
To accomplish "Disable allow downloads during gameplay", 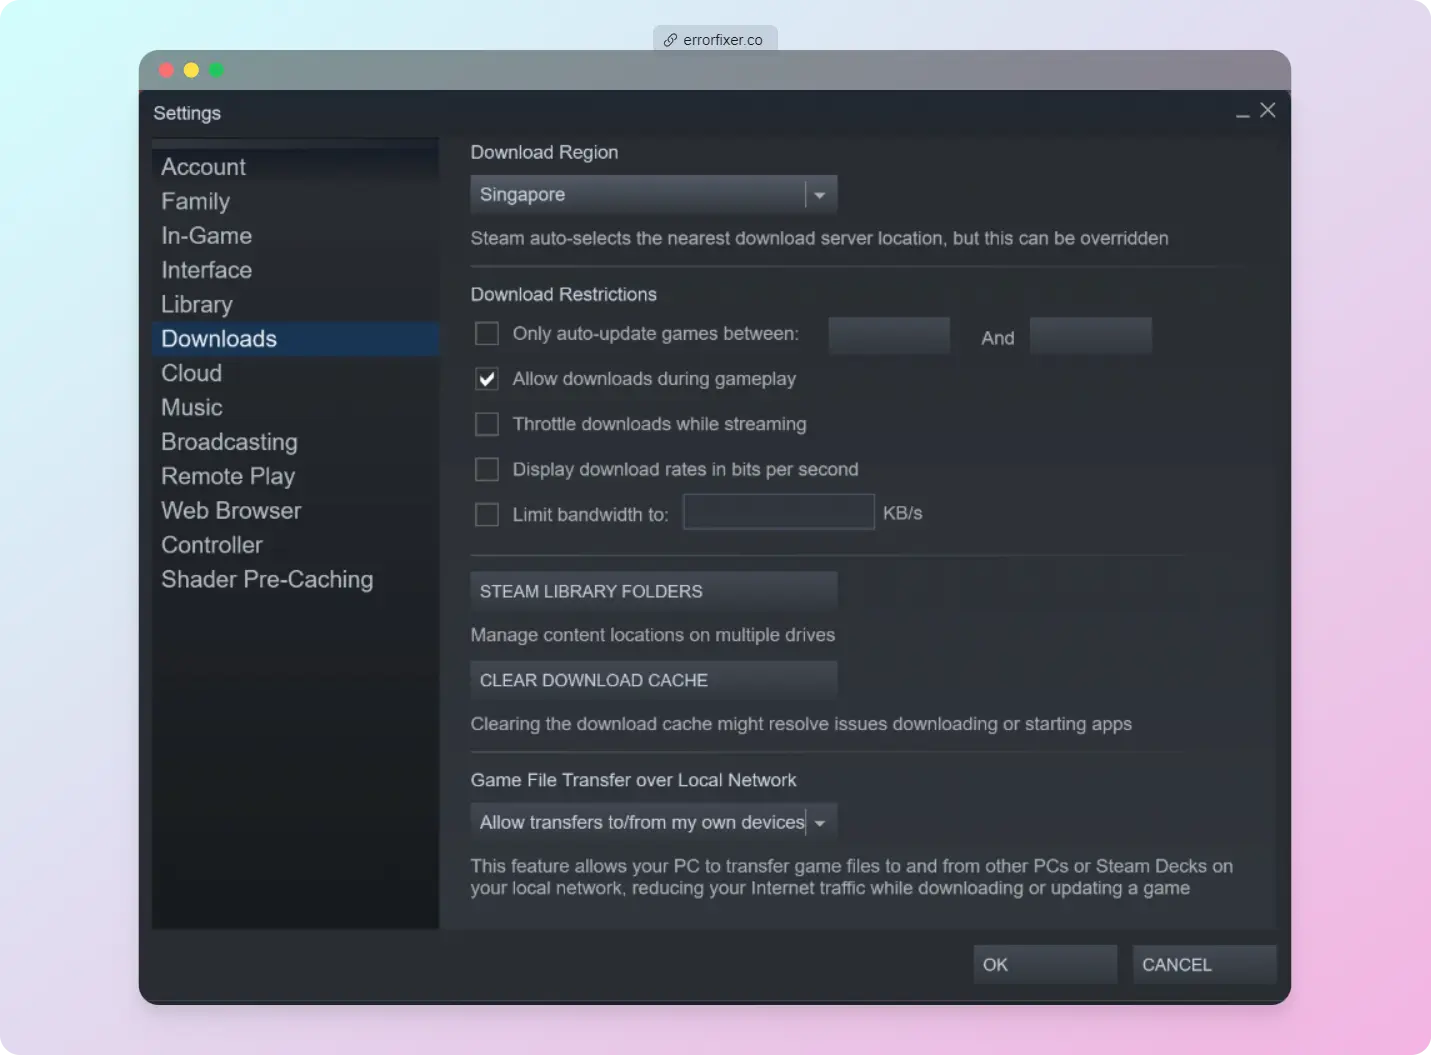I will [x=487, y=379].
